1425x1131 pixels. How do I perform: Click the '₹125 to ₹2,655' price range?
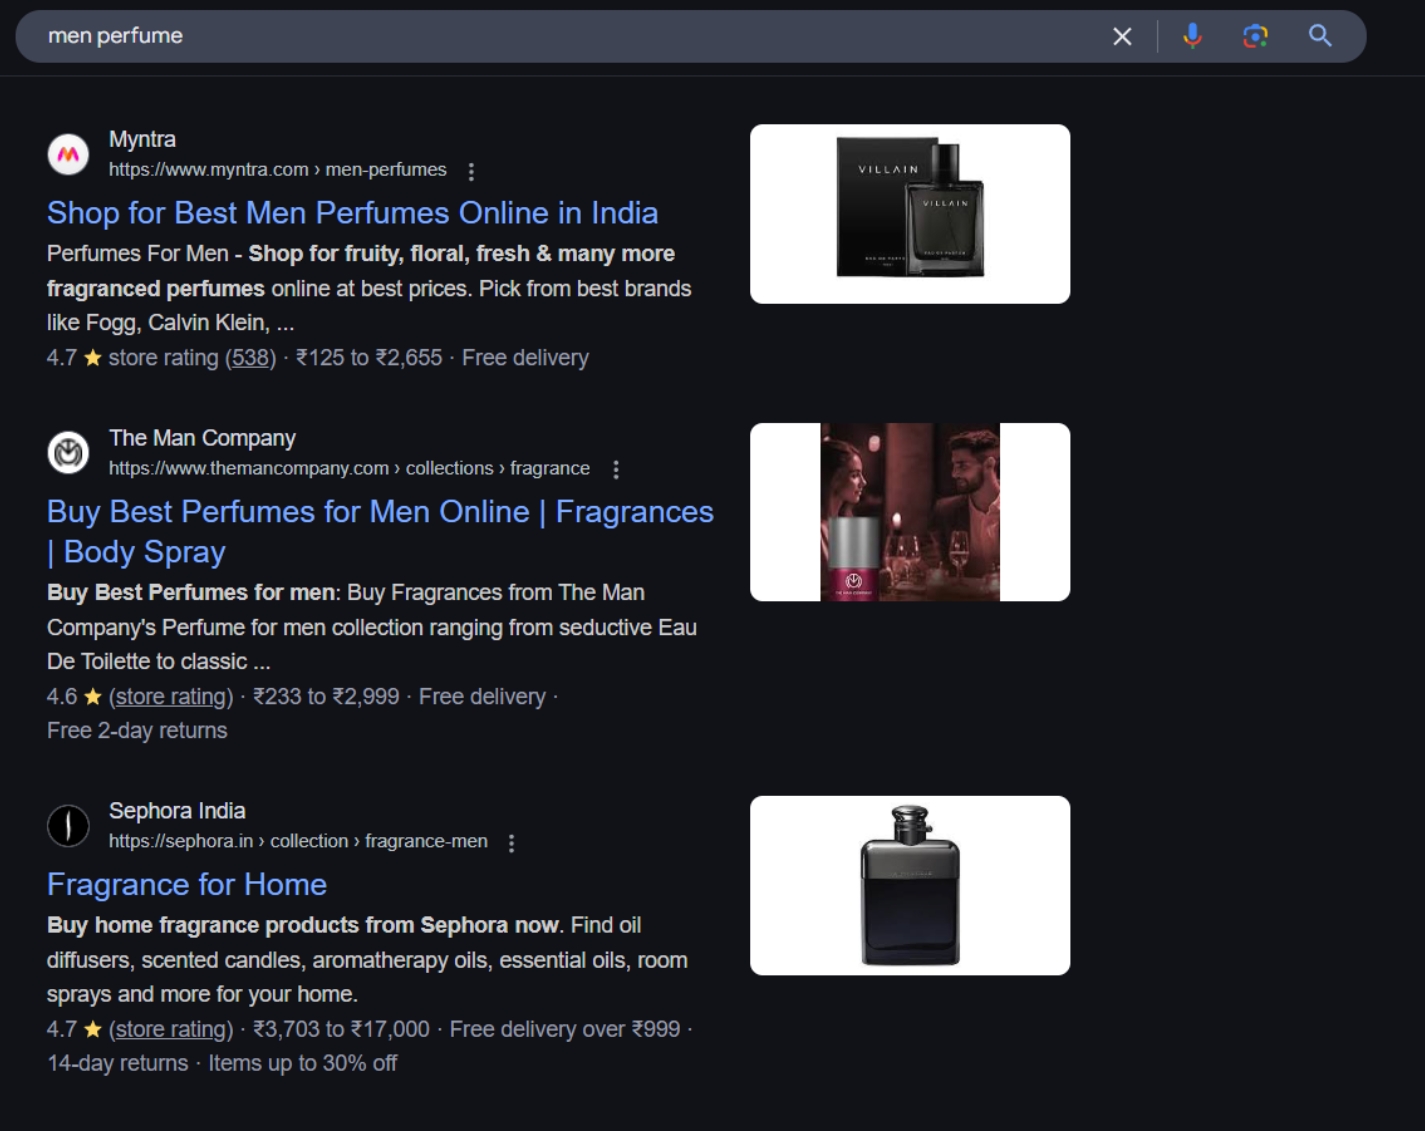pos(369,358)
